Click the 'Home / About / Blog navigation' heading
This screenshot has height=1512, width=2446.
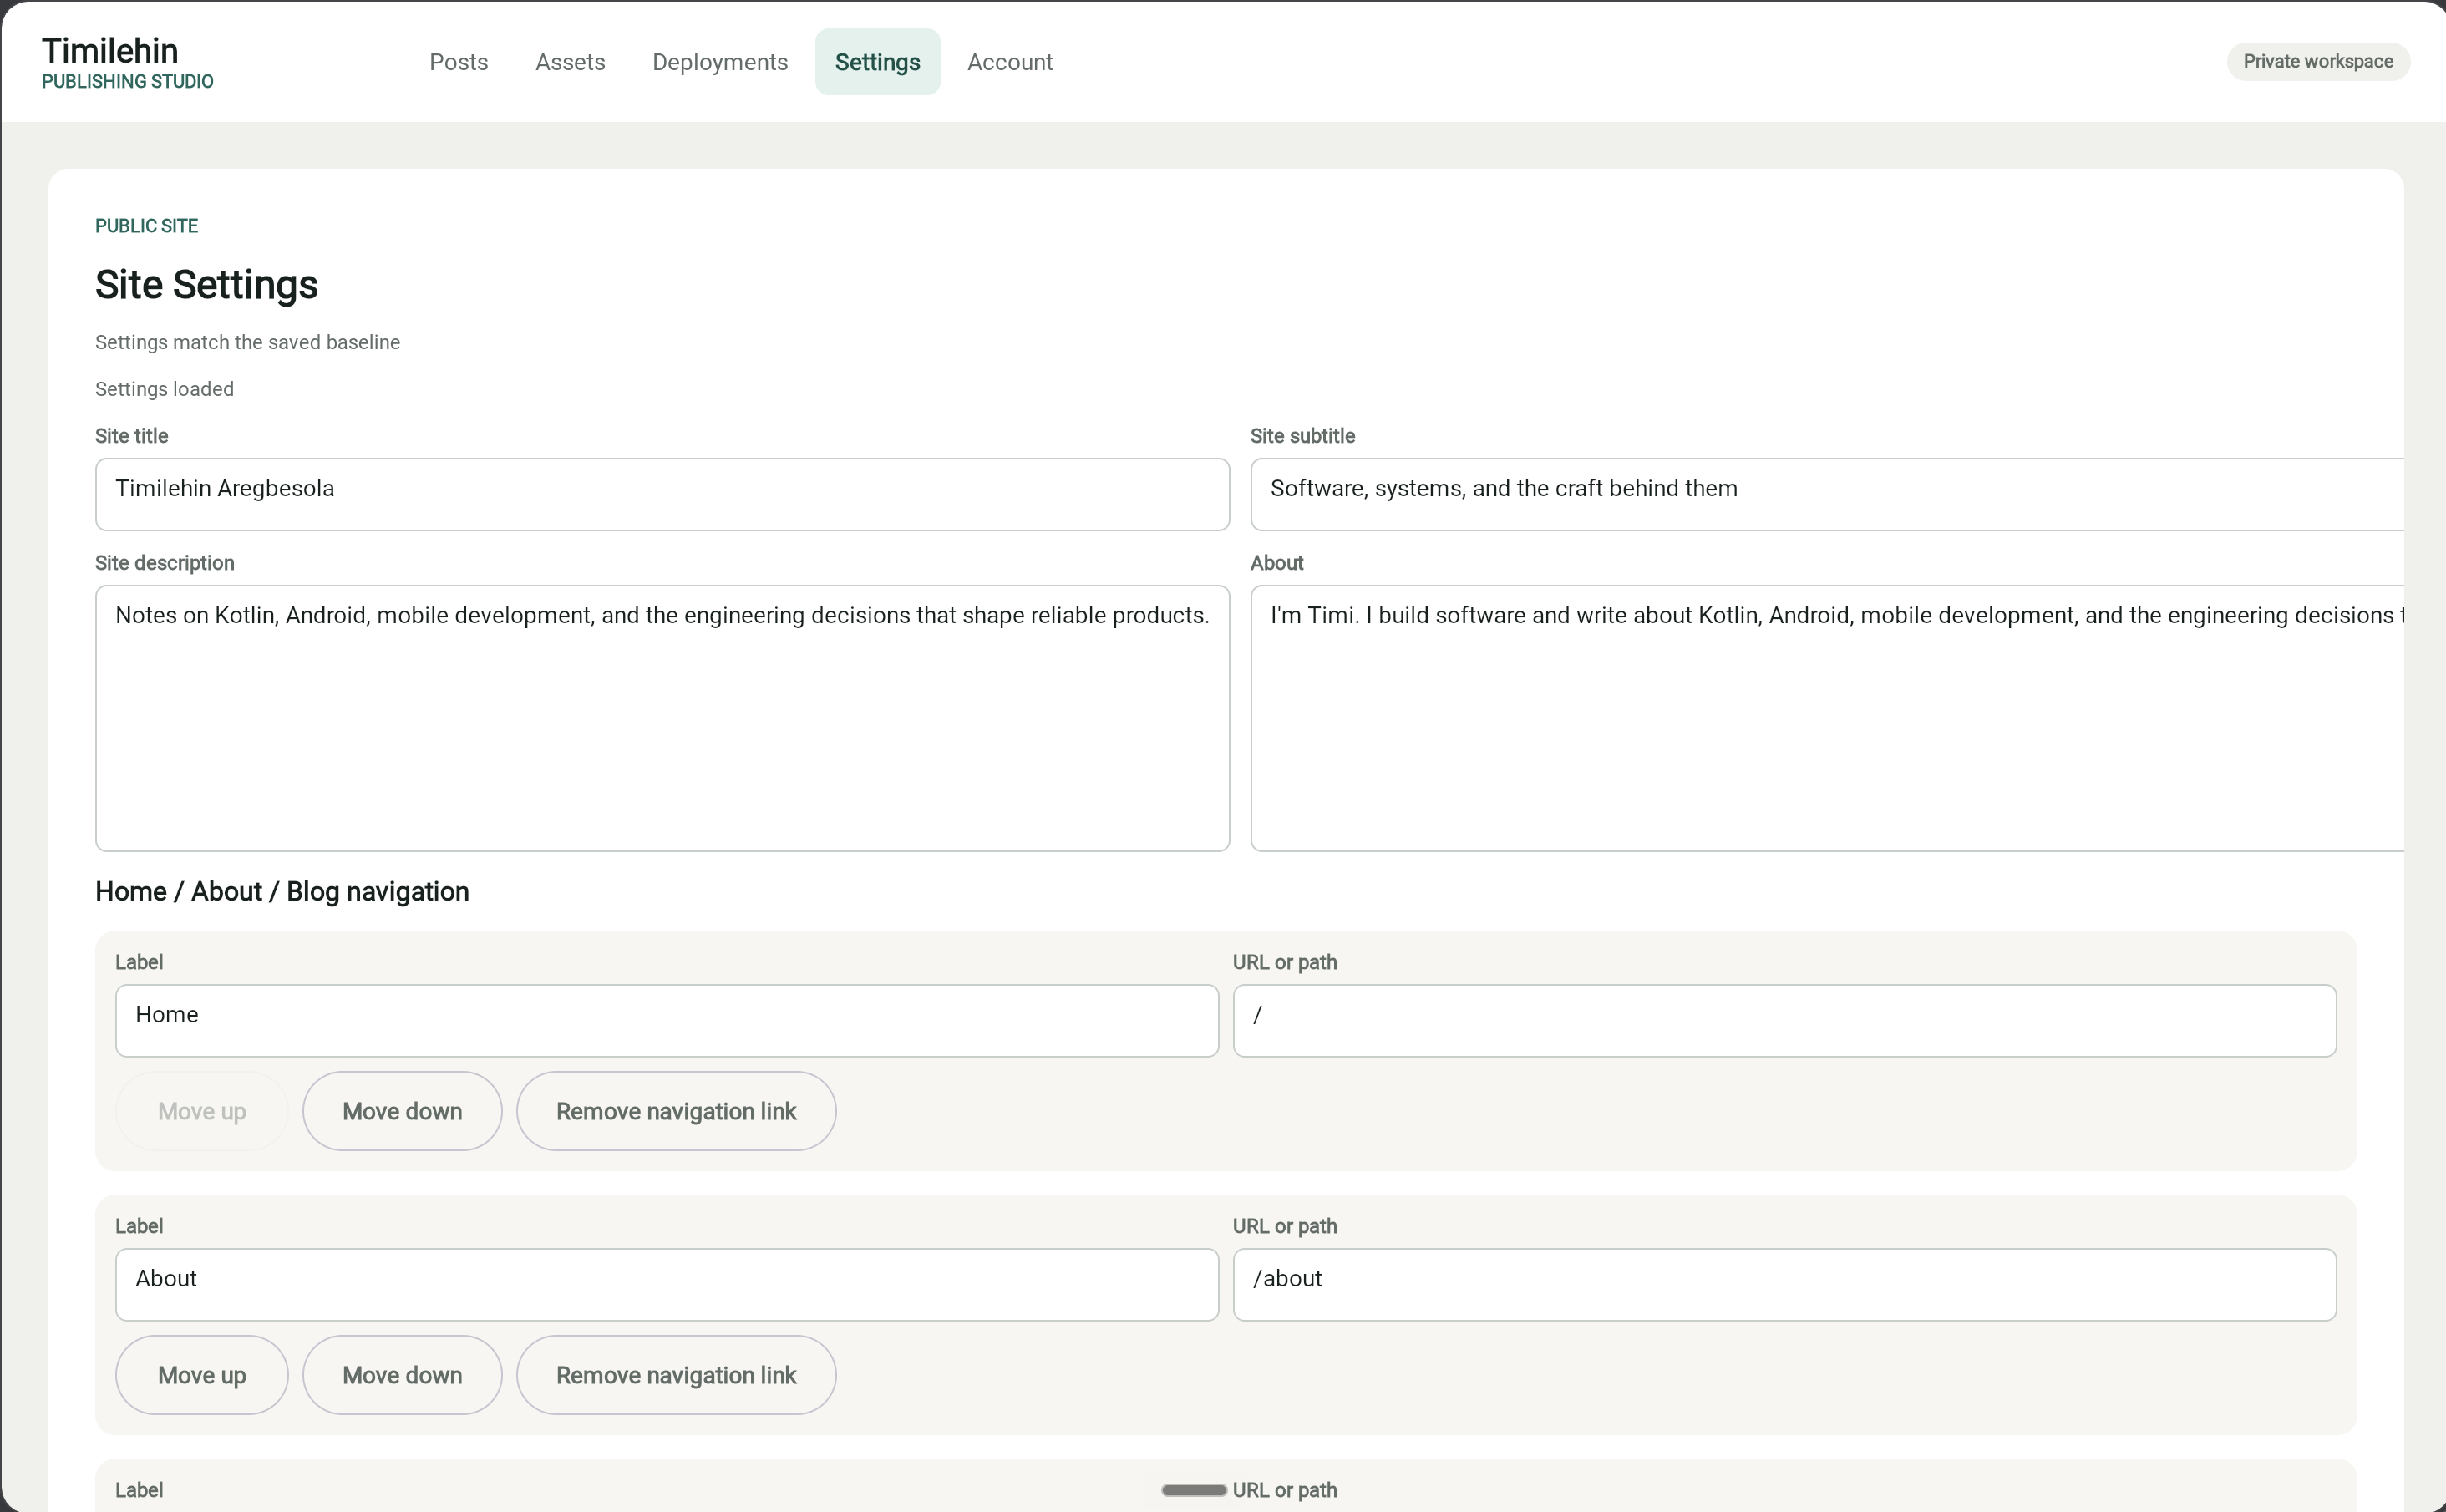click(282, 891)
